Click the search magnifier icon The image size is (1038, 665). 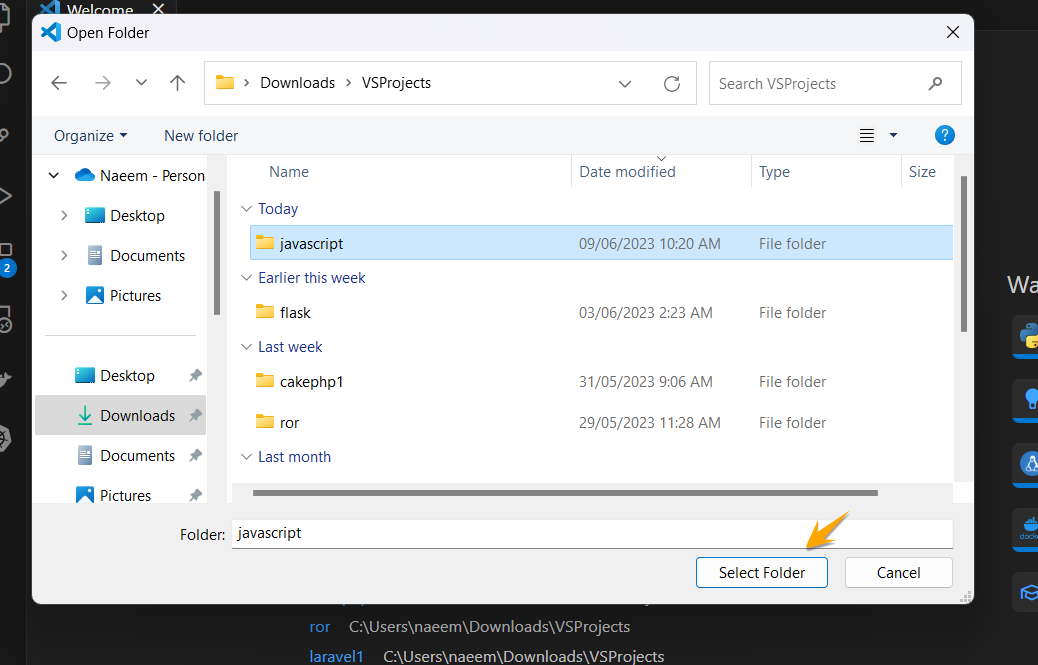click(x=935, y=83)
